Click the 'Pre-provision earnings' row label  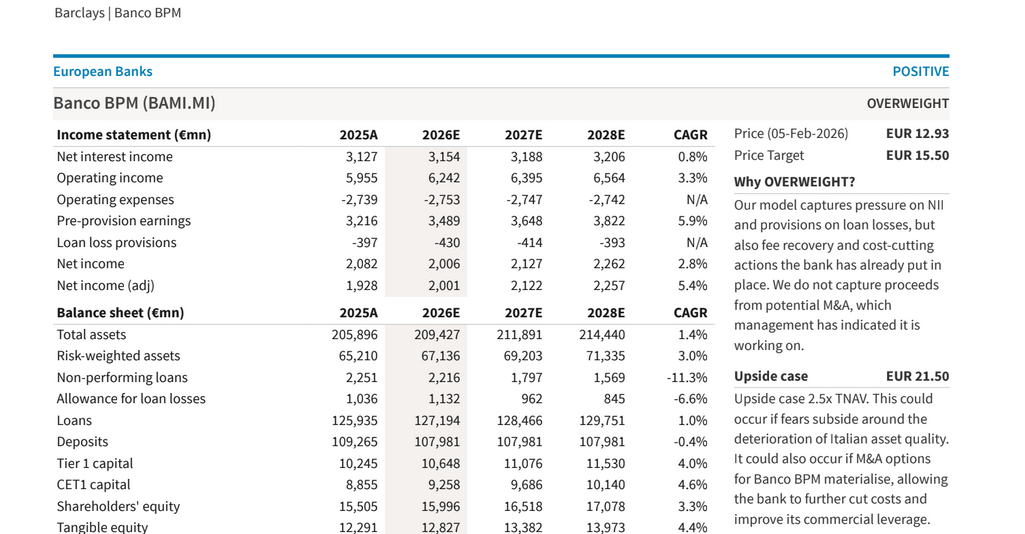pos(124,221)
